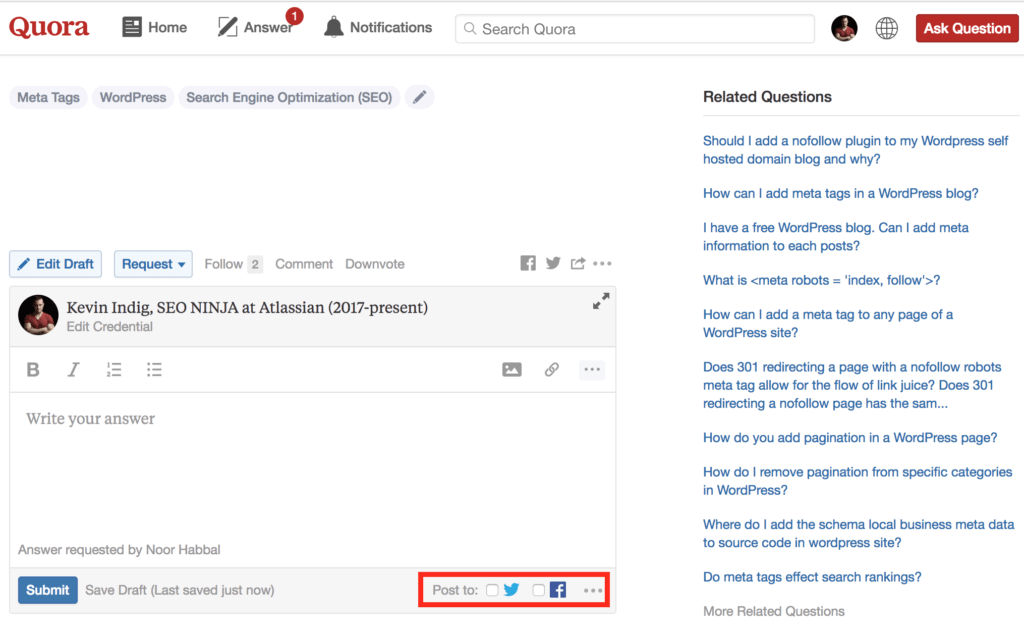Open 'meta tag to any page' question
Viewport: 1024px width, 634px height.
(828, 323)
